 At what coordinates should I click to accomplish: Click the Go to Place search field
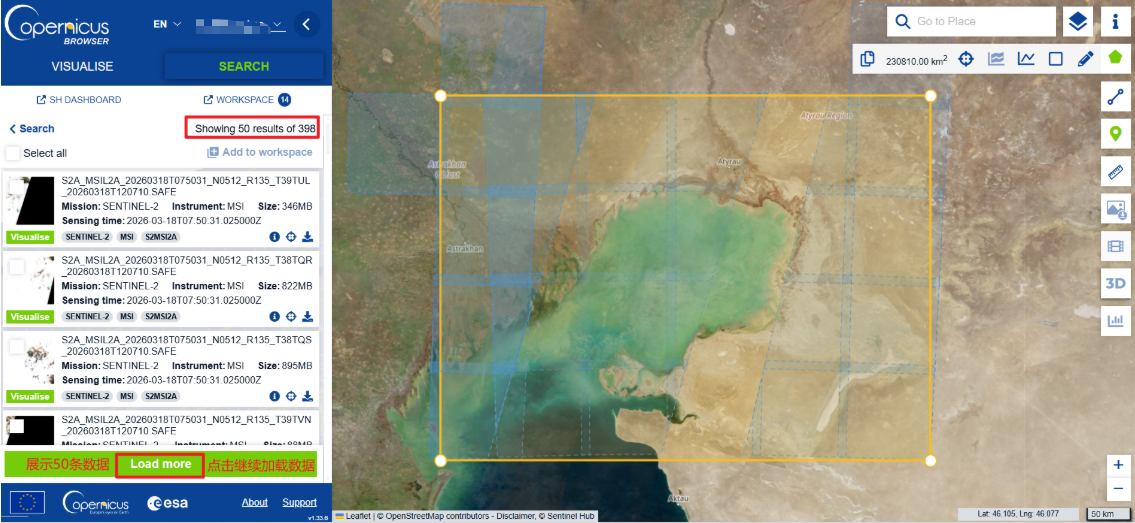tap(971, 22)
